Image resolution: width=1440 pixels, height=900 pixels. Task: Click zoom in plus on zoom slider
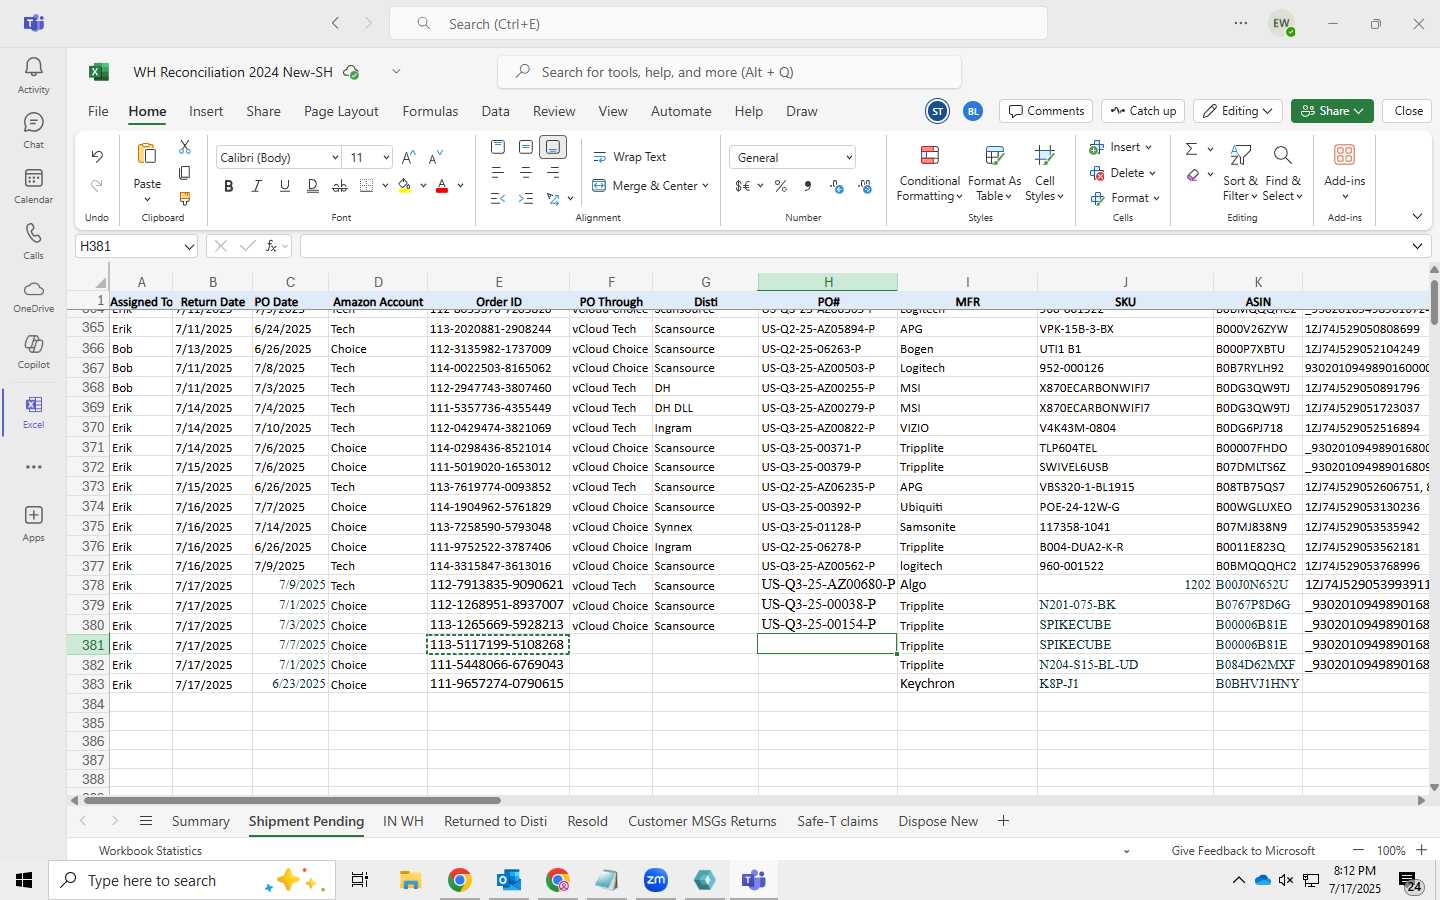point(1421,850)
